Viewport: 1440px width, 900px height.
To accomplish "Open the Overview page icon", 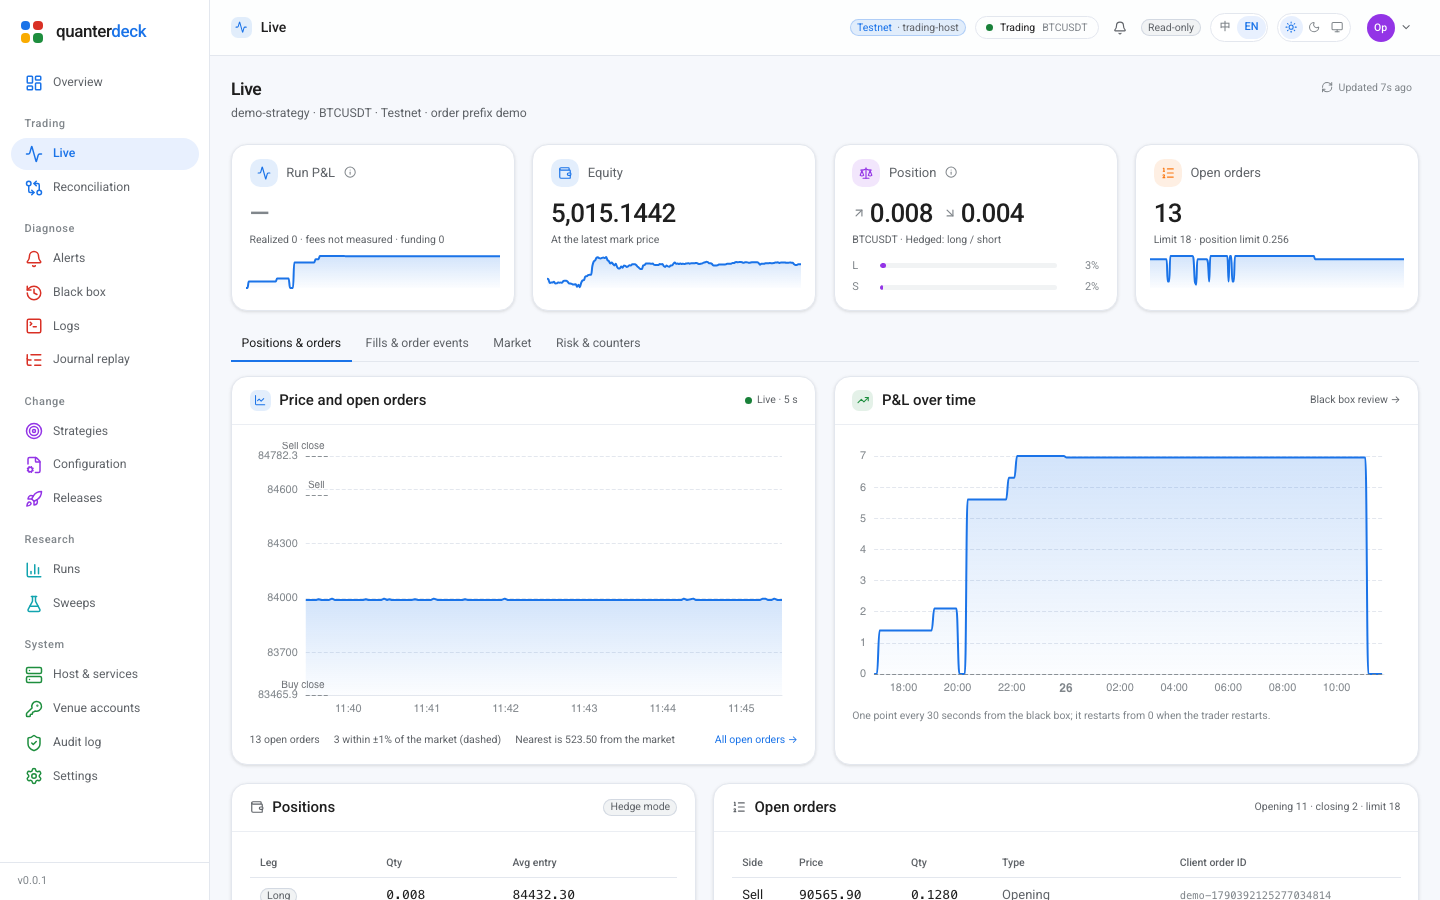I will pyautogui.click(x=34, y=82).
